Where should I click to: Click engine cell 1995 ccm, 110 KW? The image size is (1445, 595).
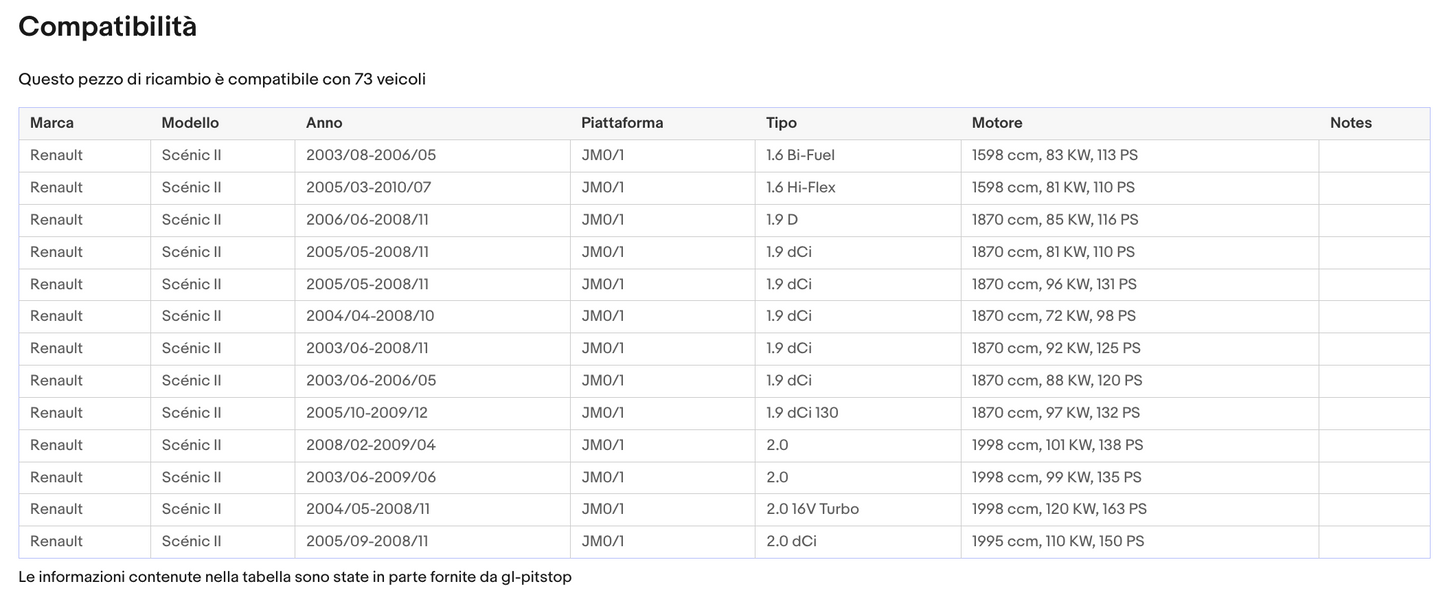pos(1057,541)
